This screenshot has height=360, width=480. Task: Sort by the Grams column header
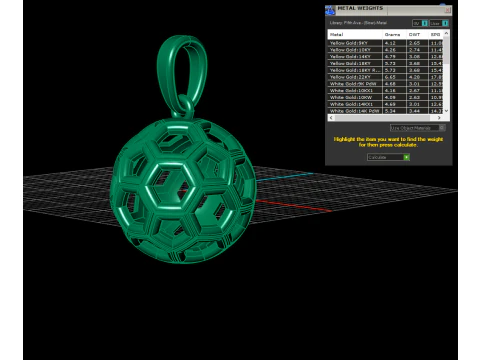pos(394,34)
